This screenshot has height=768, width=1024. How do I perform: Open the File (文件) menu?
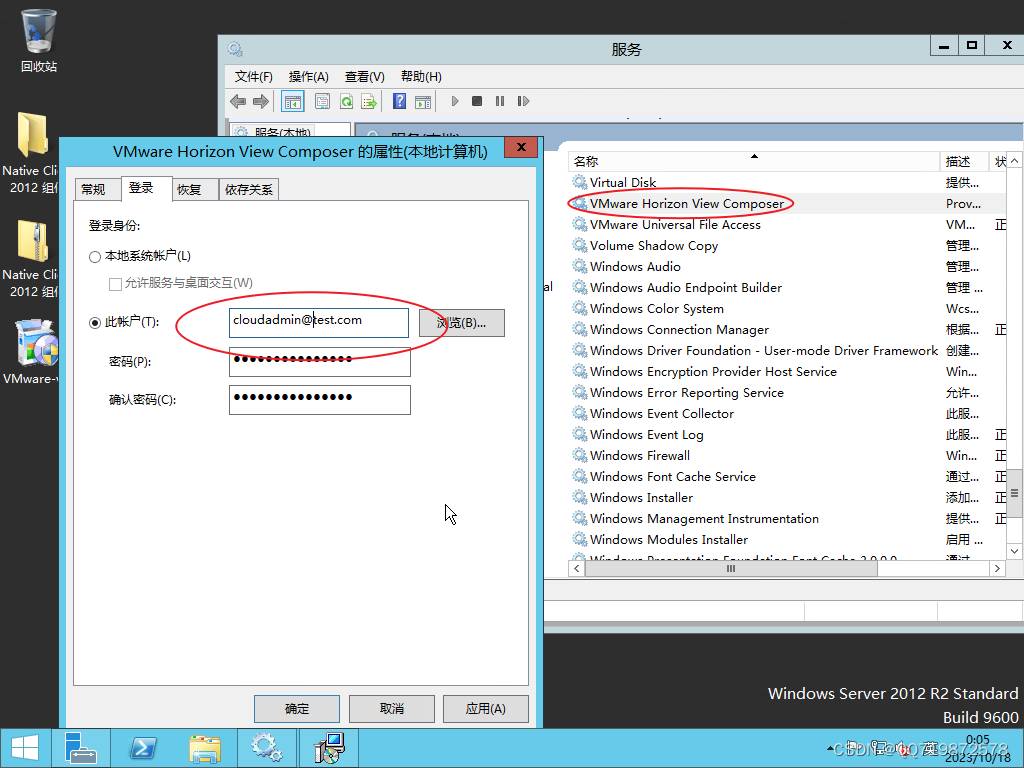click(253, 77)
